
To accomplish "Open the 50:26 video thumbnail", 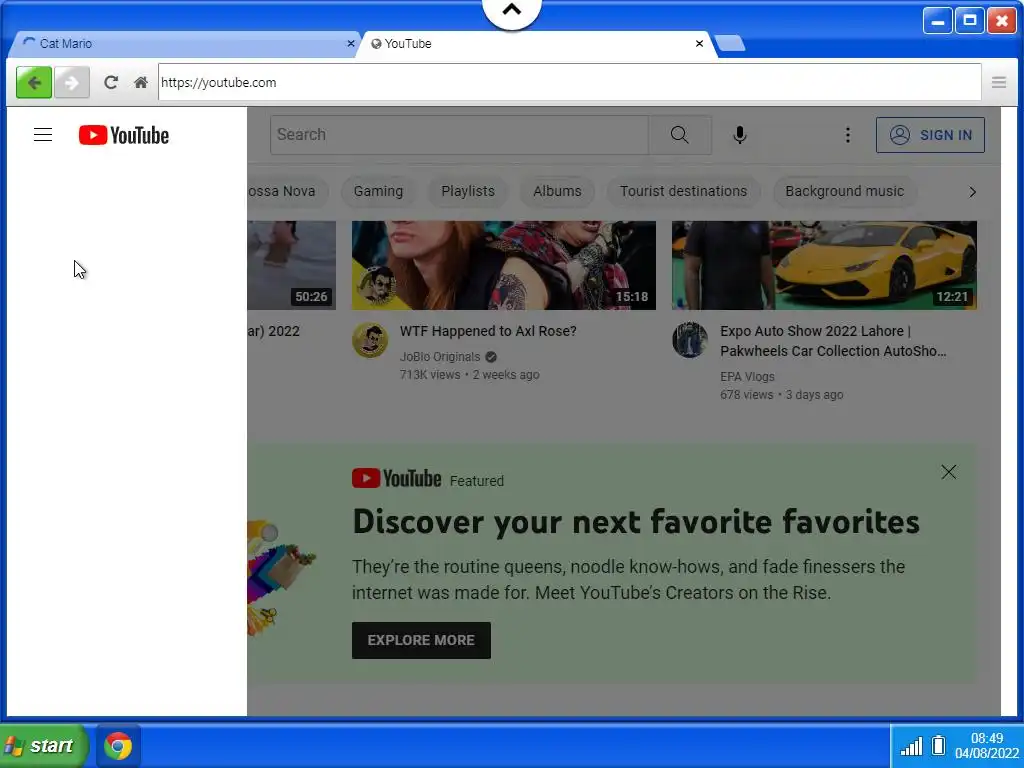I will 292,265.
